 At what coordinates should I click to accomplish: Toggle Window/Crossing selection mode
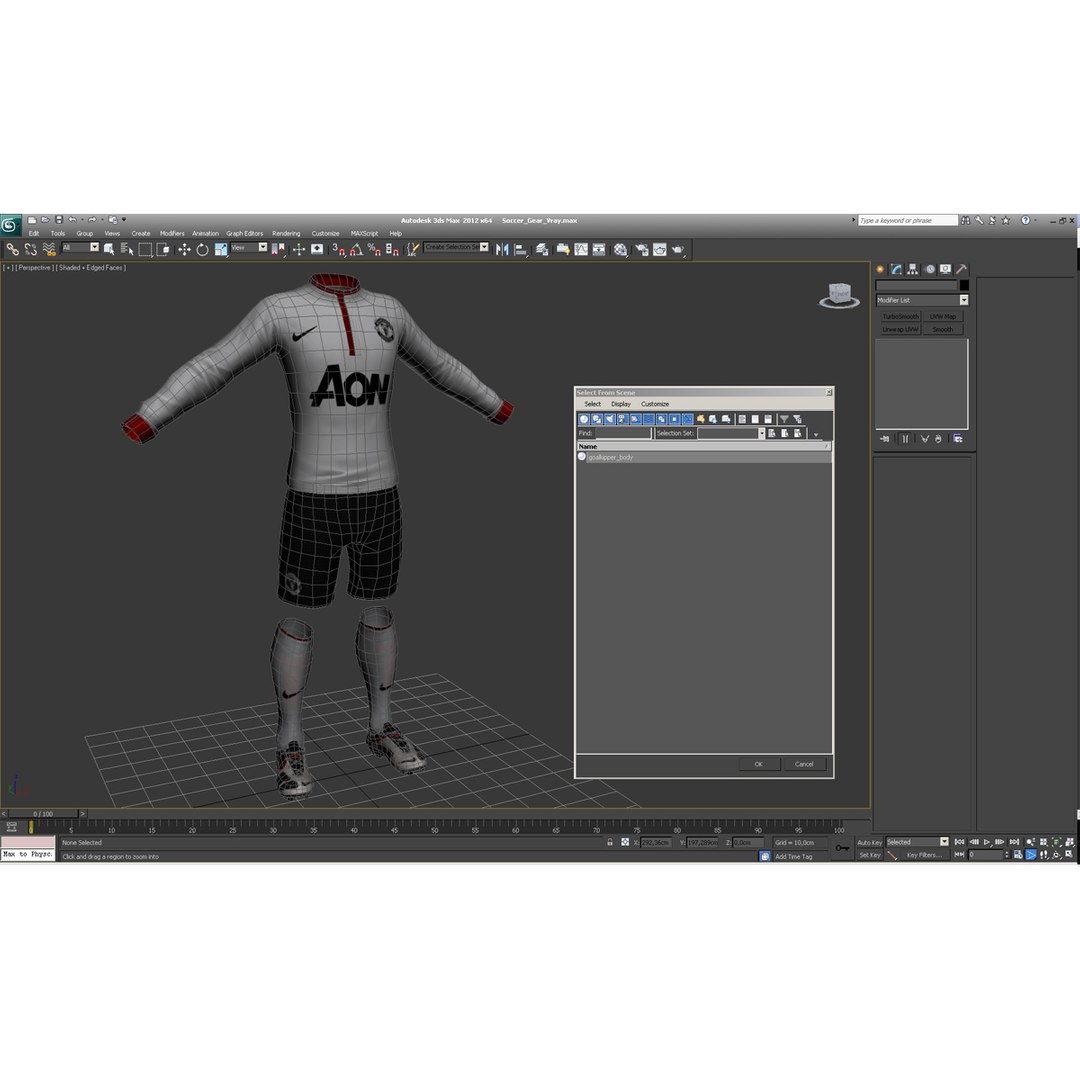(x=163, y=249)
